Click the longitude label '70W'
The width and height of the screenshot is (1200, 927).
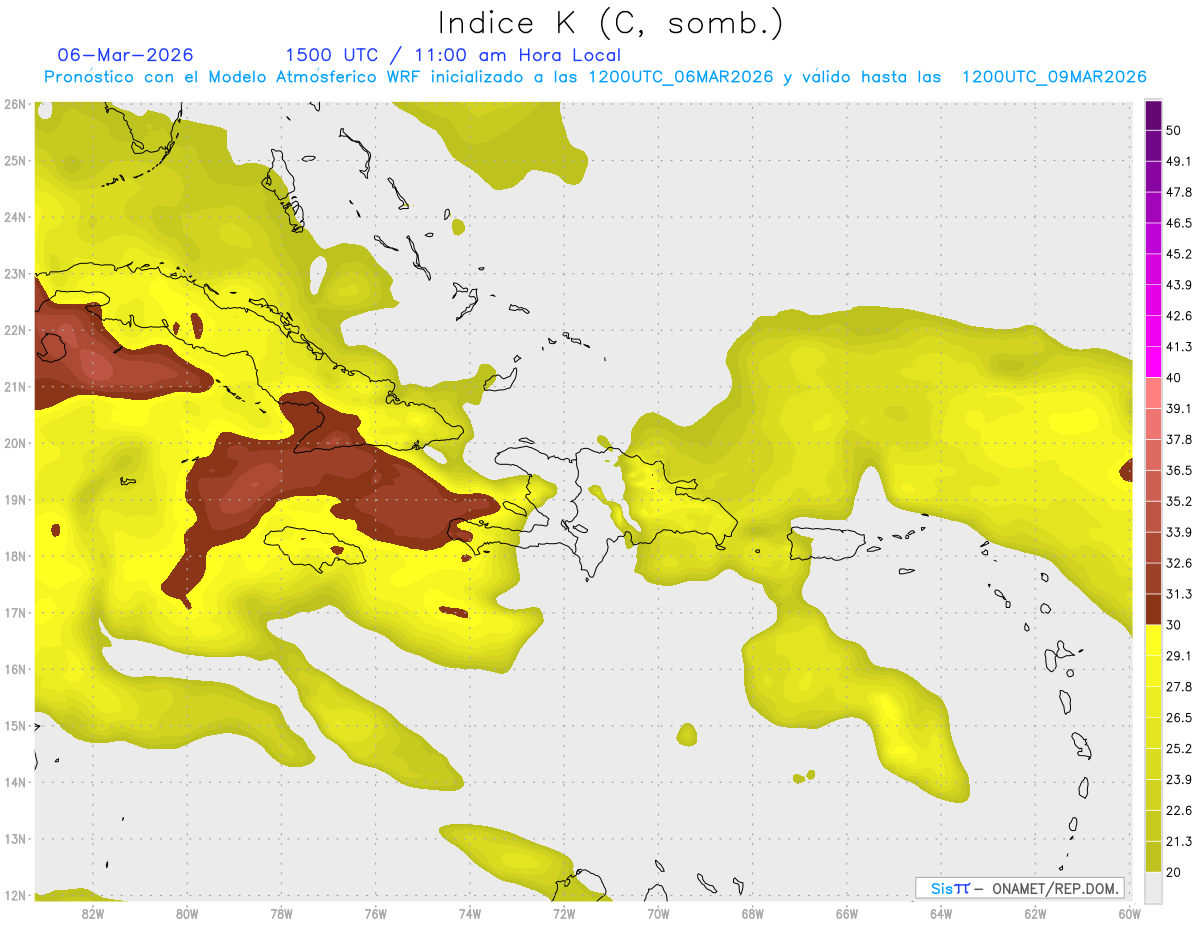coord(658,913)
